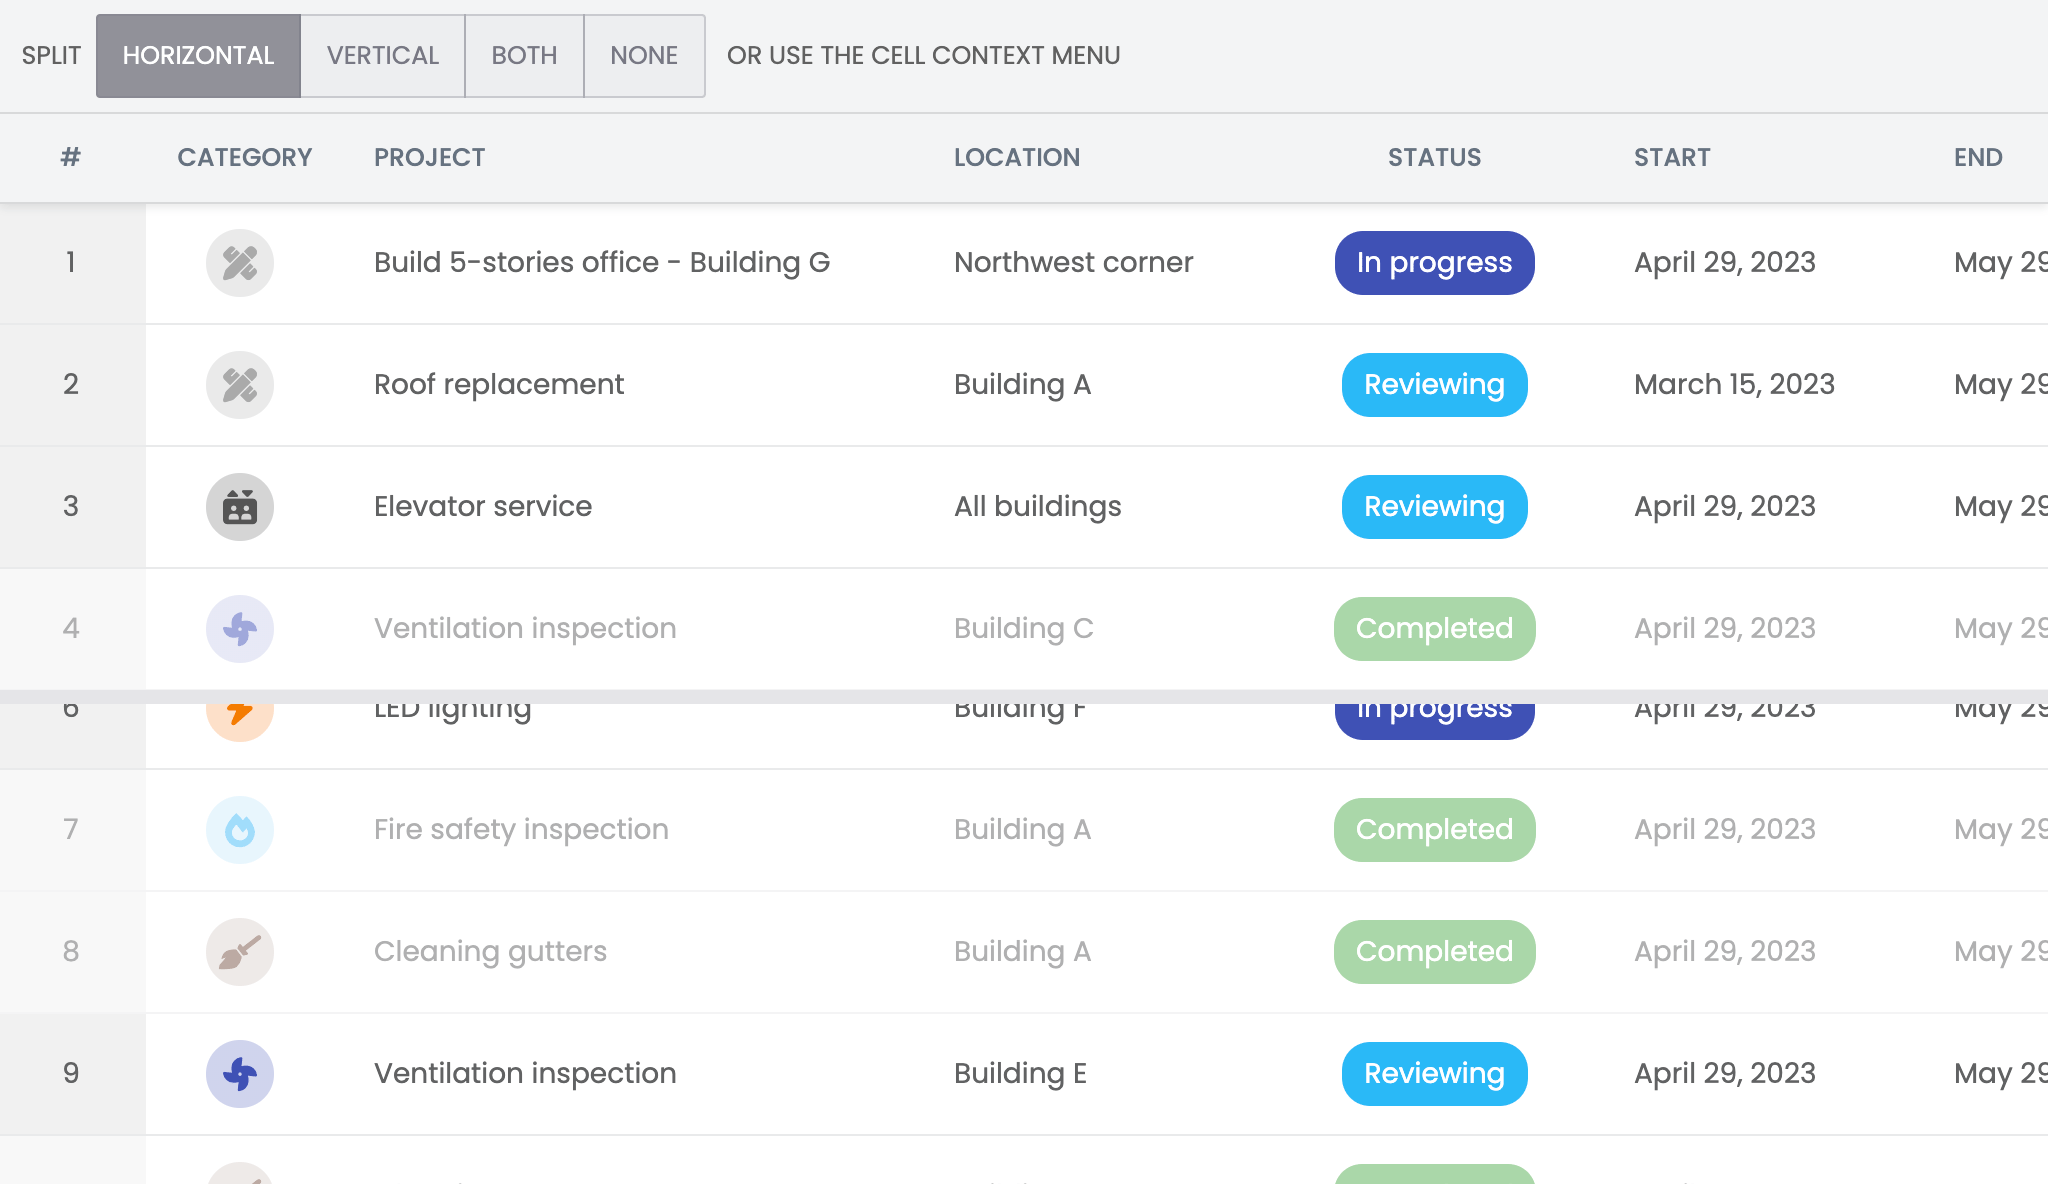This screenshot has height=1184, width=2048.
Task: Click the fan icon in Building C ventilation row
Action: (240, 629)
